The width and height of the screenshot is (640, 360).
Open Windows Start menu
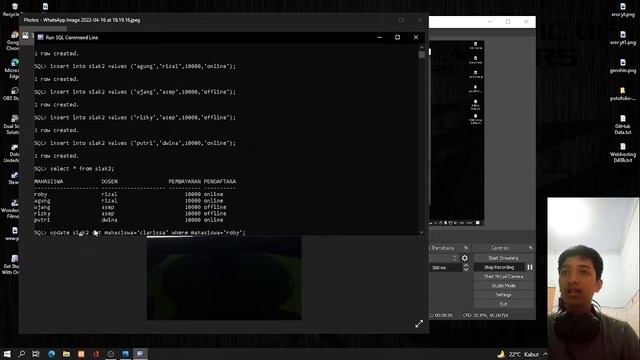click(x=7, y=354)
